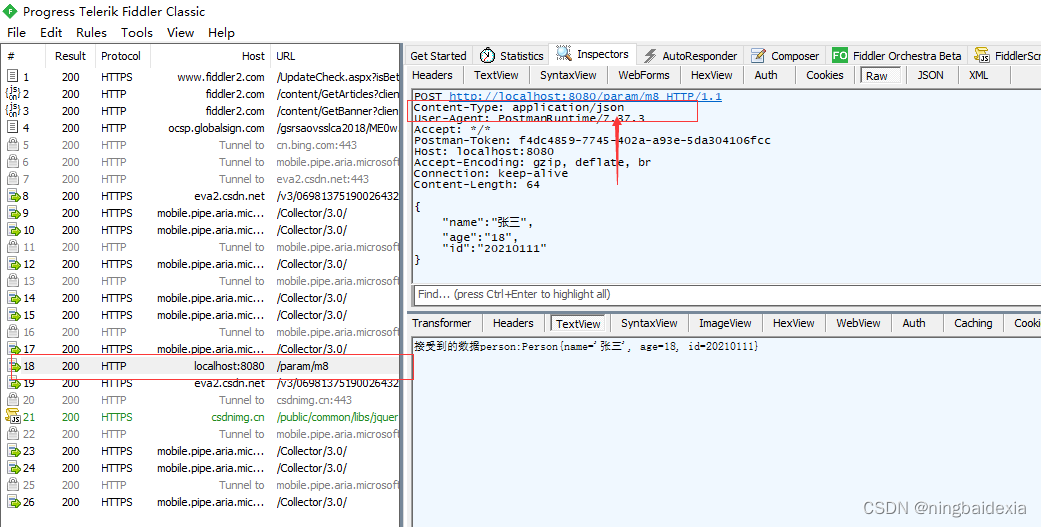Open response SyntaxView tab
Viewport: 1041px width, 527px height.
point(649,323)
